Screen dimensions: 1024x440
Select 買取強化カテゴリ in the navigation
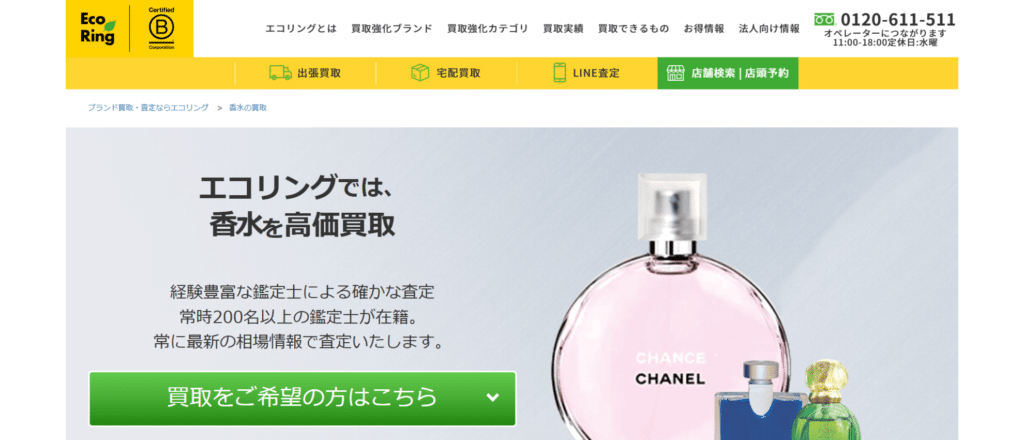[488, 29]
